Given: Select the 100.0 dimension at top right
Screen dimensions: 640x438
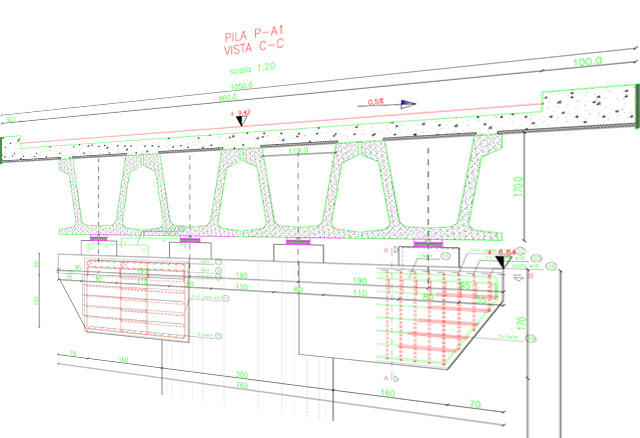Looking at the screenshot, I should [588, 62].
